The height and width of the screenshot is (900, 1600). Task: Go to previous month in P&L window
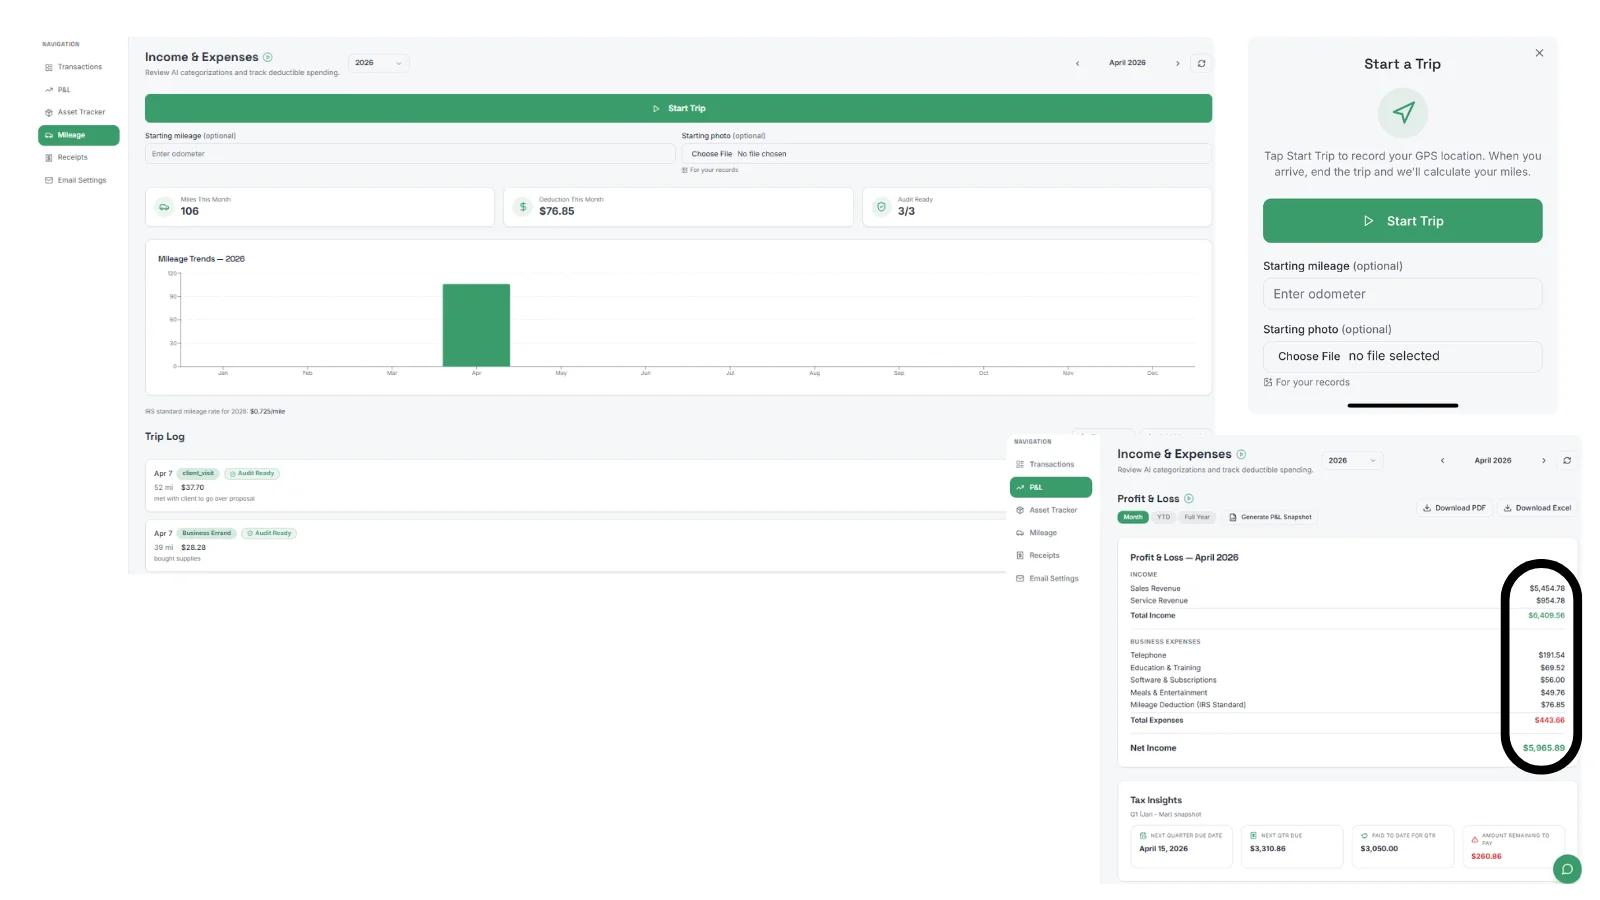pos(1442,461)
